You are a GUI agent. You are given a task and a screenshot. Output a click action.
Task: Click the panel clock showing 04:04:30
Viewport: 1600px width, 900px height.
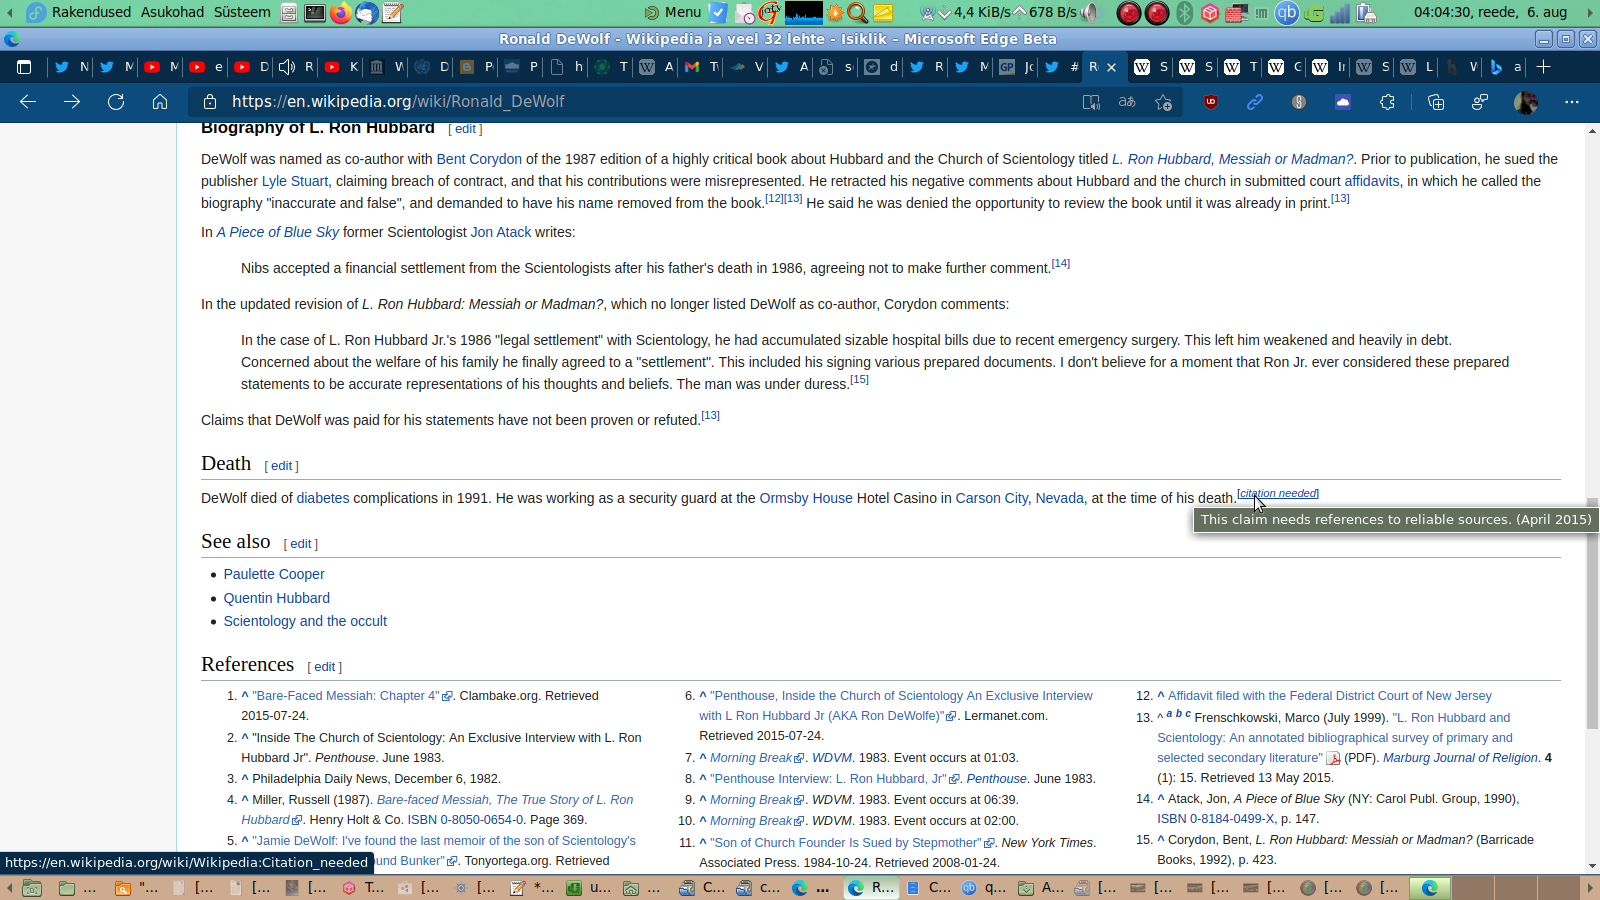[x=1490, y=12]
